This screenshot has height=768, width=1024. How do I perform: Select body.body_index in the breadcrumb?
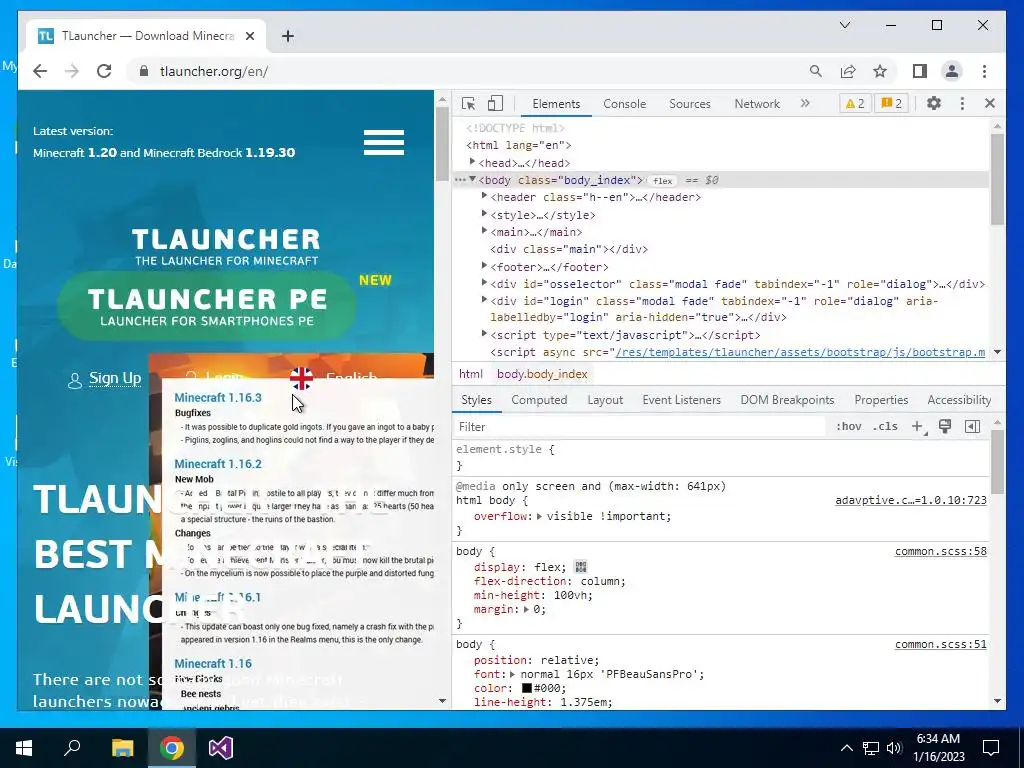542,374
